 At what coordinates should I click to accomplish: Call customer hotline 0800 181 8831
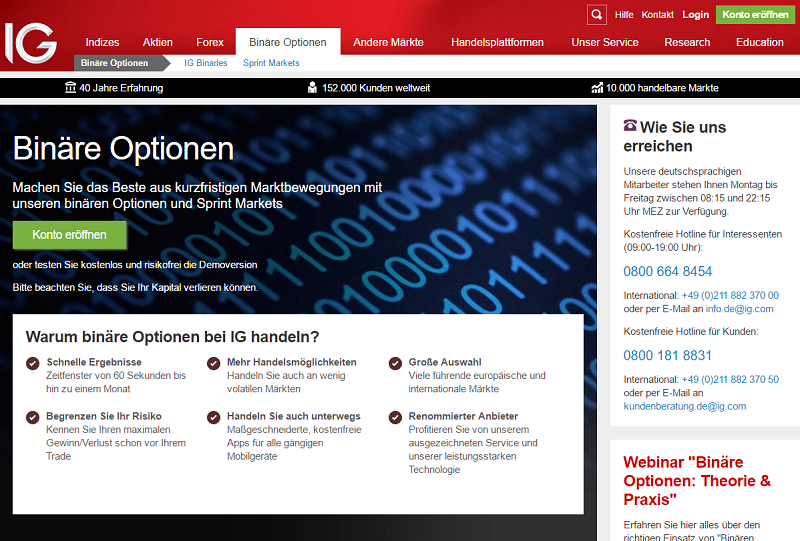point(667,356)
